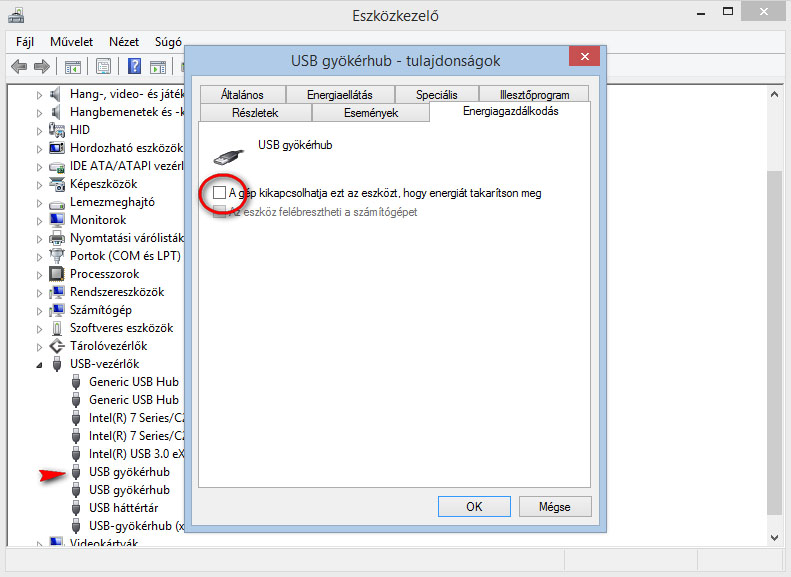
Task: Select the USB háttértár device icon
Action: [x=76, y=508]
